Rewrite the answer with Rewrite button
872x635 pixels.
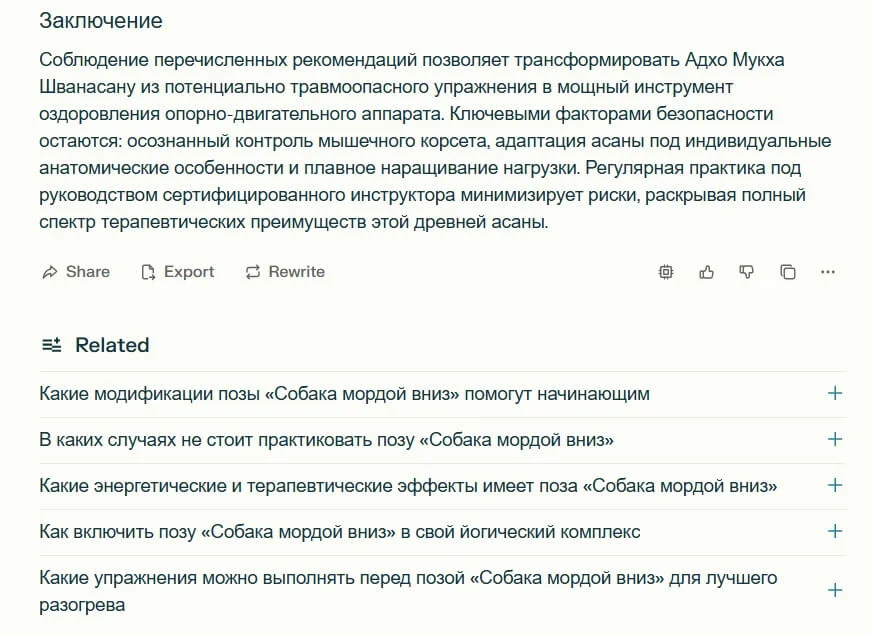pyautogui.click(x=285, y=272)
